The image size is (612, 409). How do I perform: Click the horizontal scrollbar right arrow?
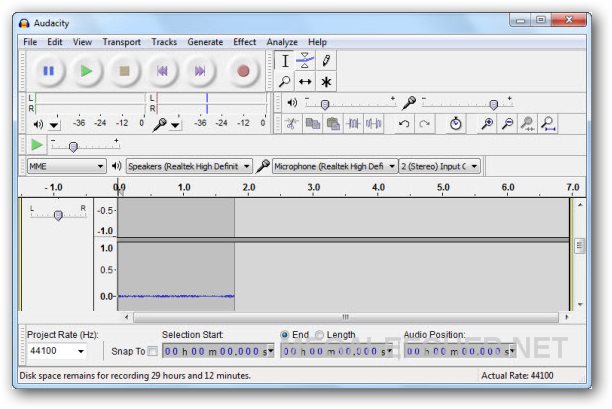566,317
